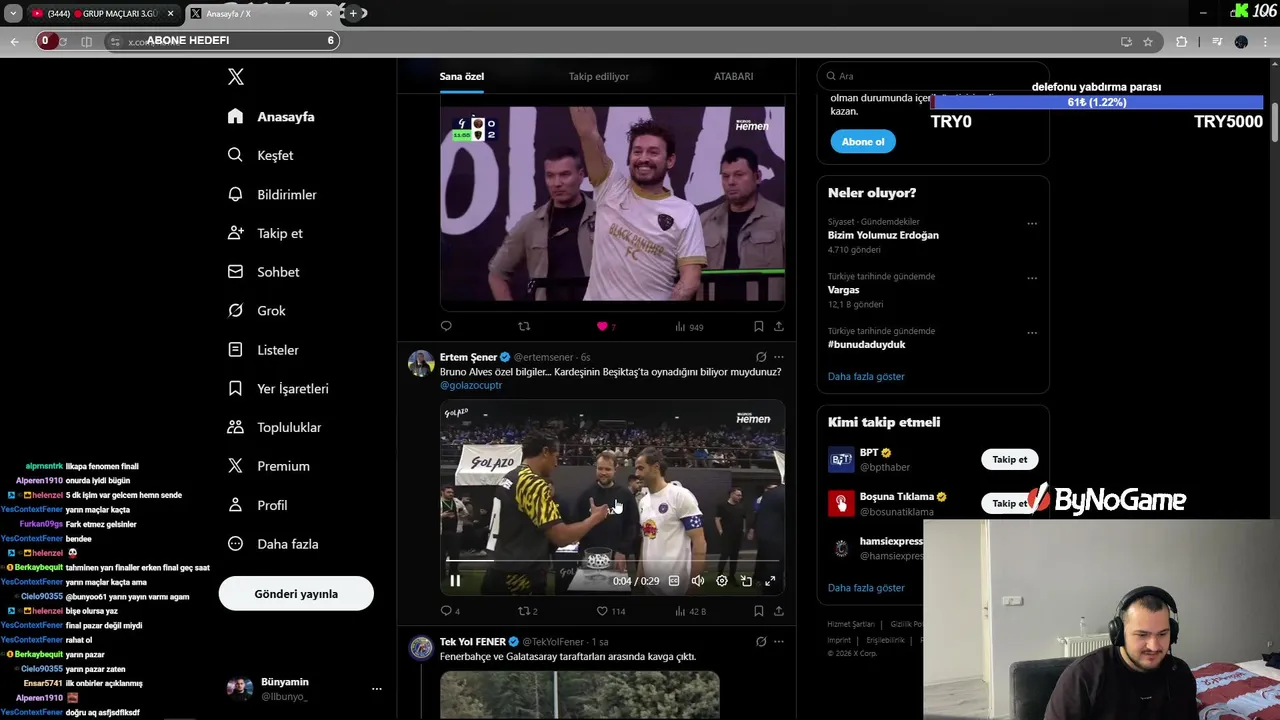Follow BPT with Takip et button
1280x720 pixels.
[1009, 460]
